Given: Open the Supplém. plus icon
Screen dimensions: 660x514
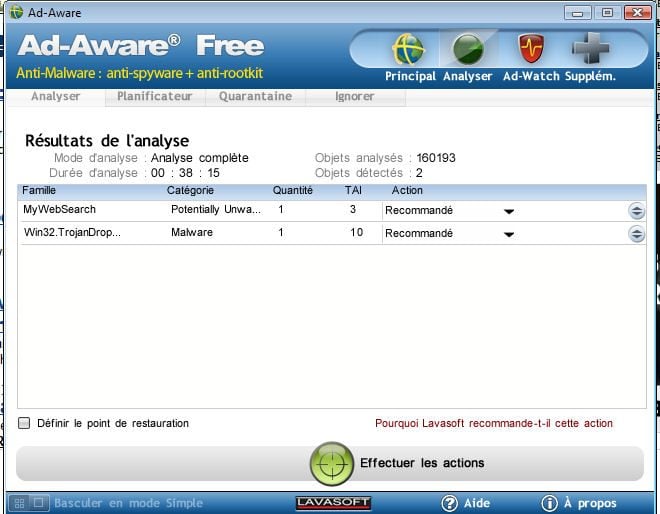Looking at the screenshot, I should pos(591,49).
